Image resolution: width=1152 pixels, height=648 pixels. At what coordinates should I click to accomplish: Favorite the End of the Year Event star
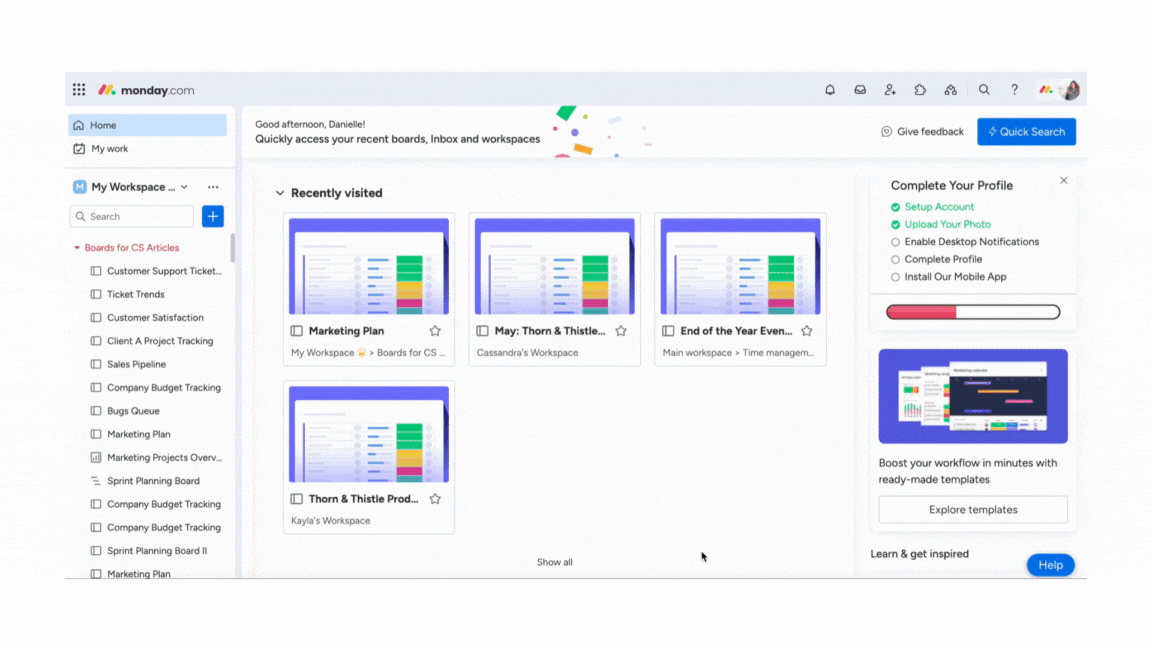click(807, 331)
